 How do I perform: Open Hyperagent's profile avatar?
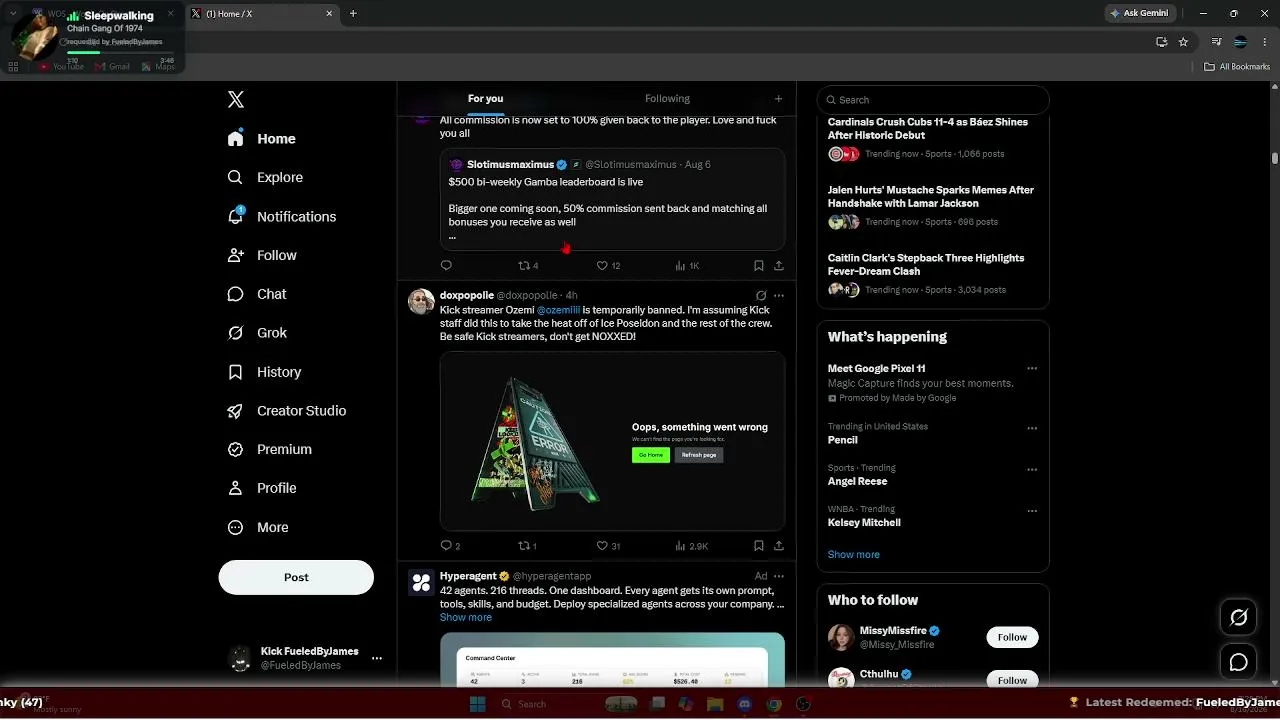[421, 582]
